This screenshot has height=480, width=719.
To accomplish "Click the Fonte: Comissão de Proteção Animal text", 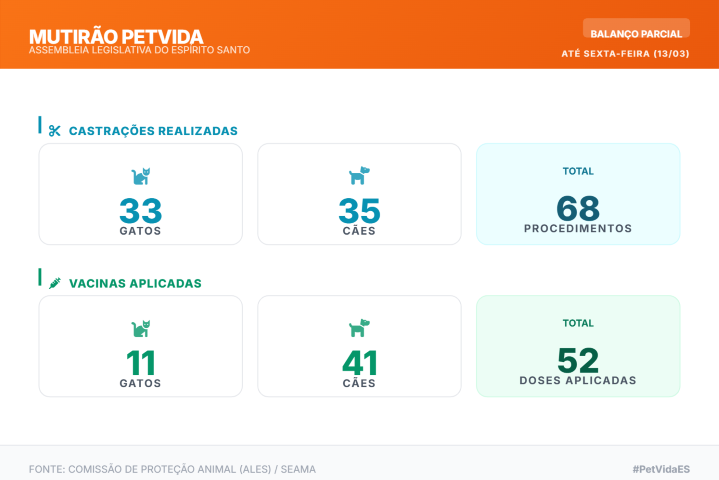I will (x=172, y=469).
